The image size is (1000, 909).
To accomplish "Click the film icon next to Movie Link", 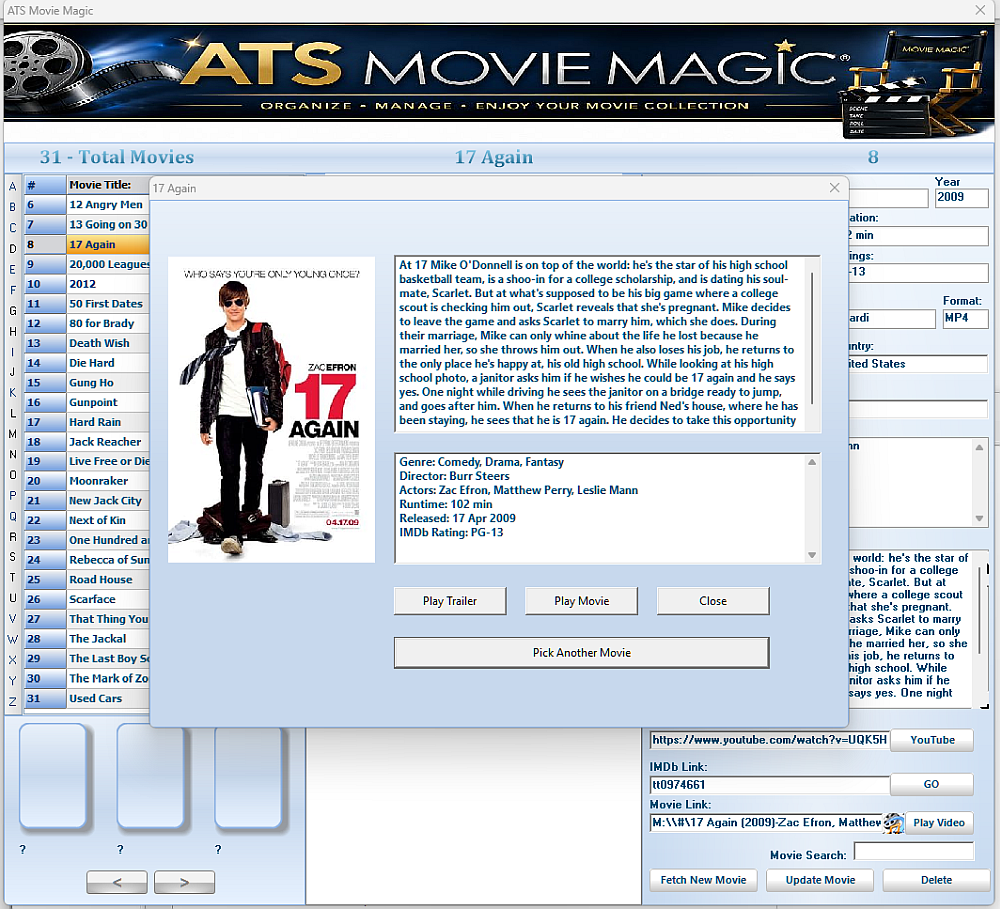I will (893, 823).
